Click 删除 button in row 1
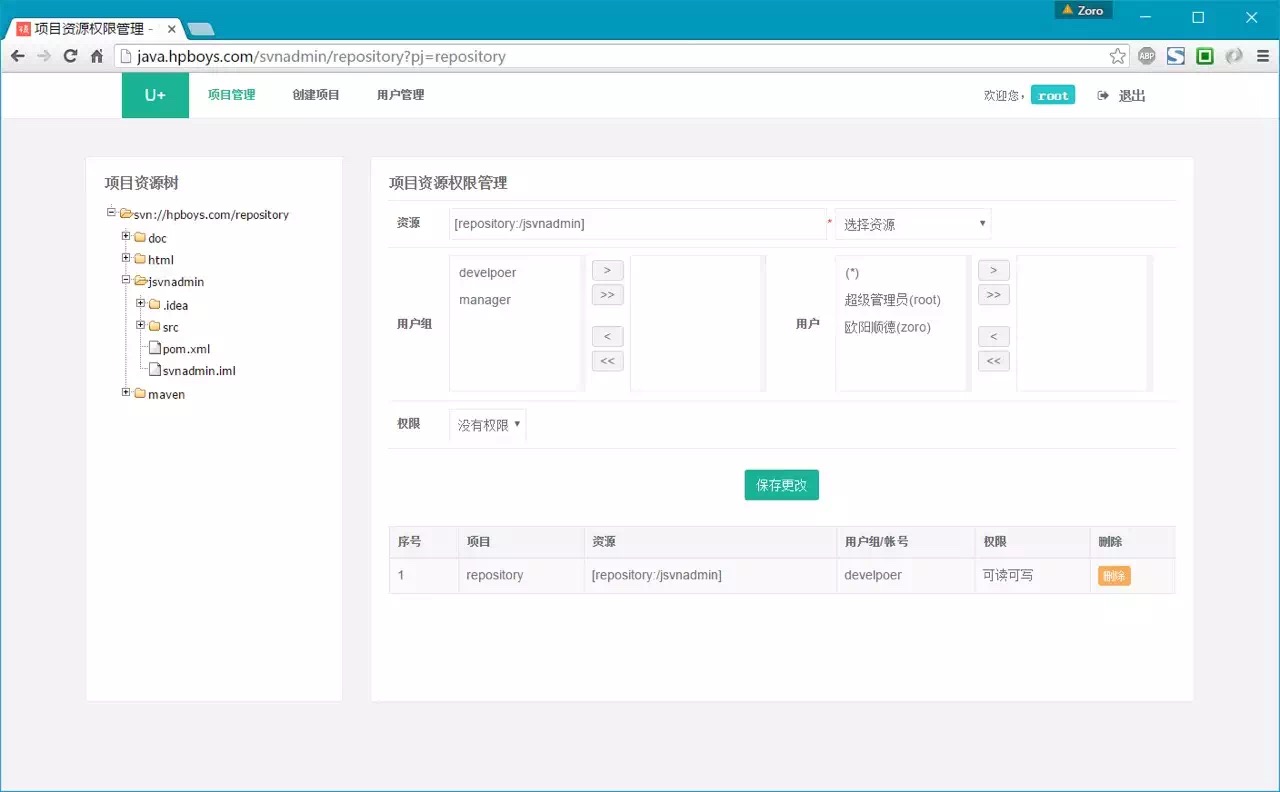 1114,576
